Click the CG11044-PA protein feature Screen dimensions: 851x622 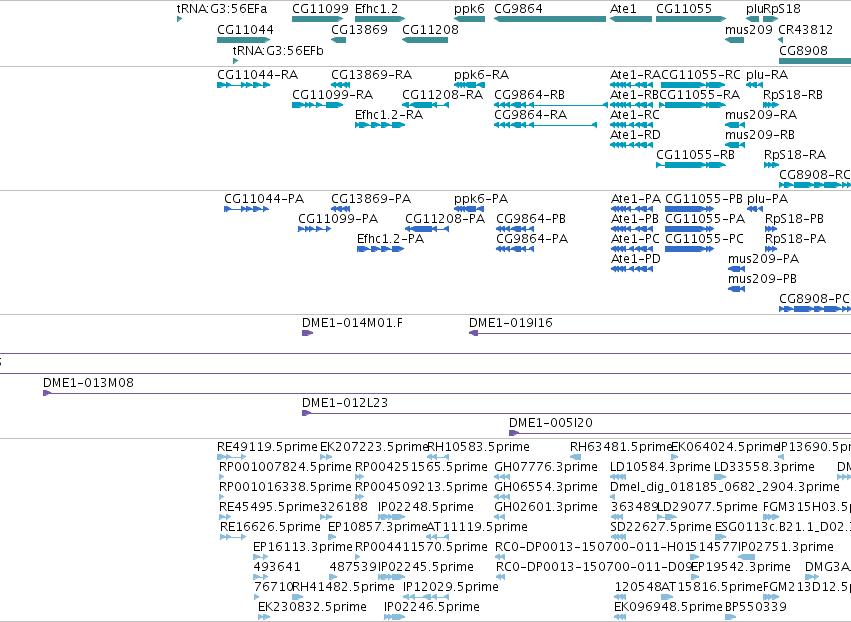(246, 209)
